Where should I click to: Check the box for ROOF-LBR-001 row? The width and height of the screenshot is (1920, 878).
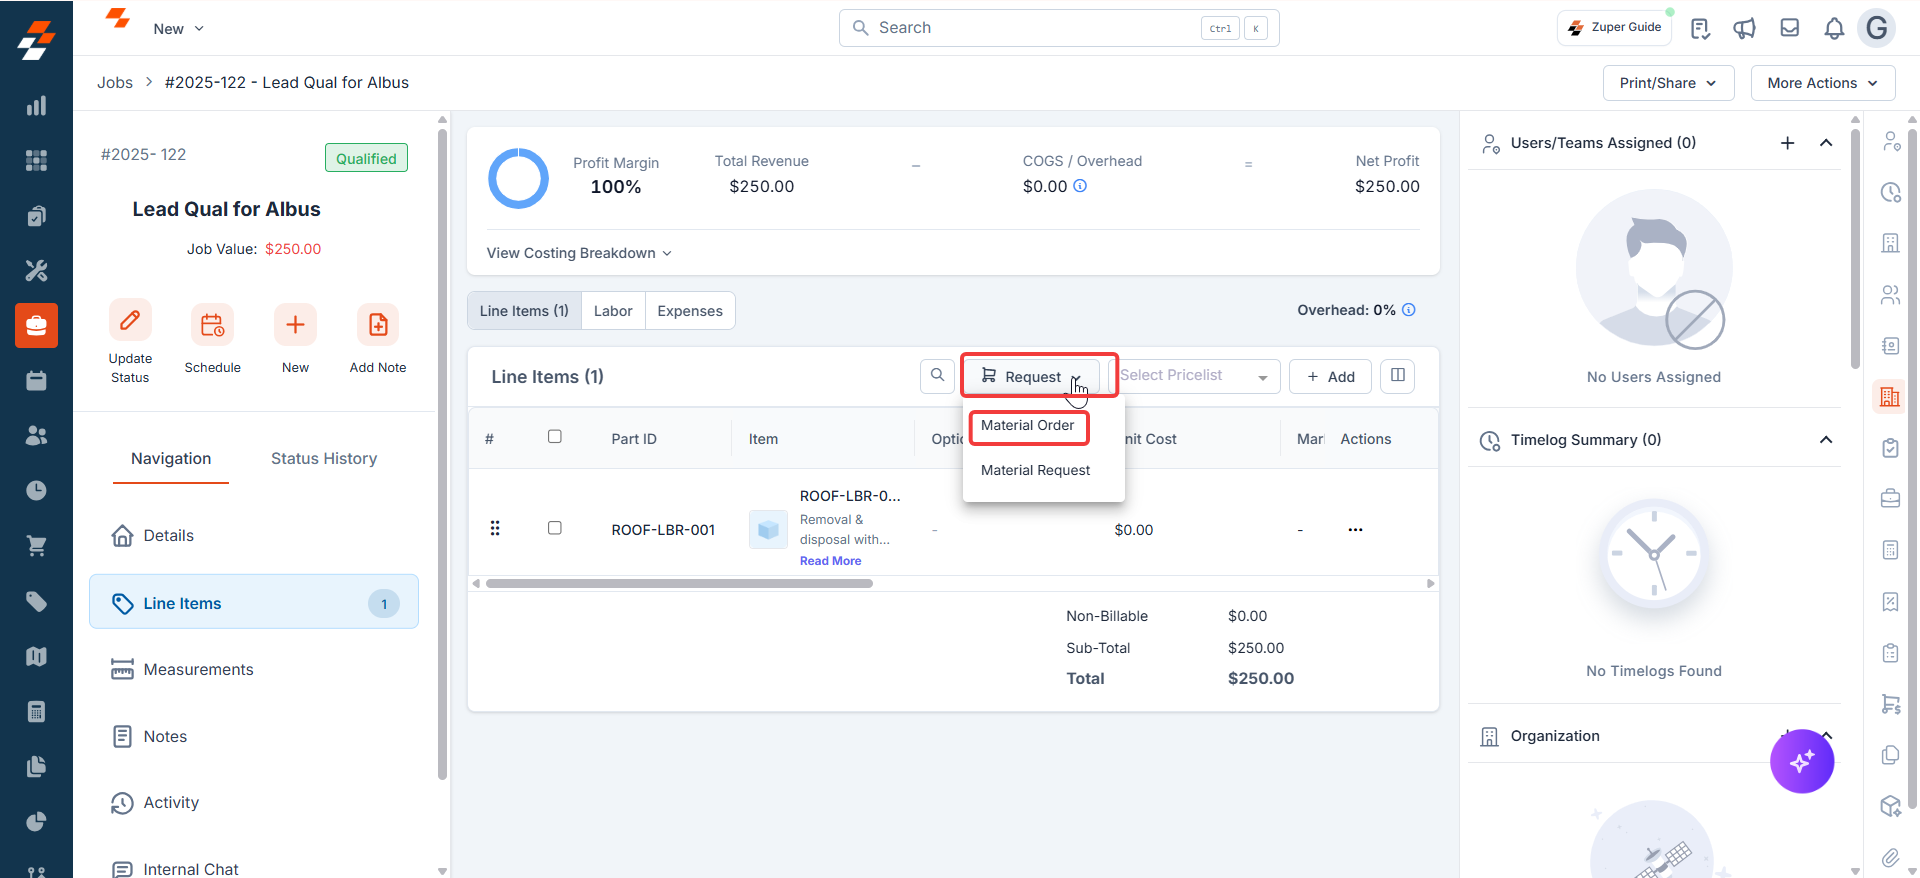(x=555, y=528)
